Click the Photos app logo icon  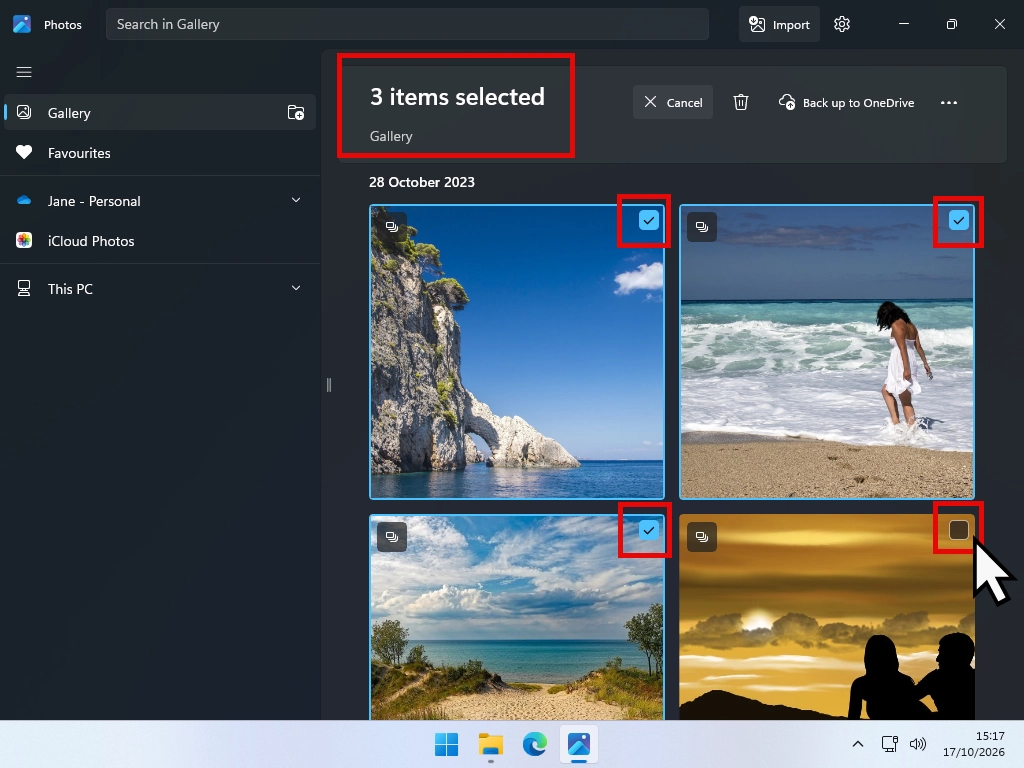click(x=22, y=24)
